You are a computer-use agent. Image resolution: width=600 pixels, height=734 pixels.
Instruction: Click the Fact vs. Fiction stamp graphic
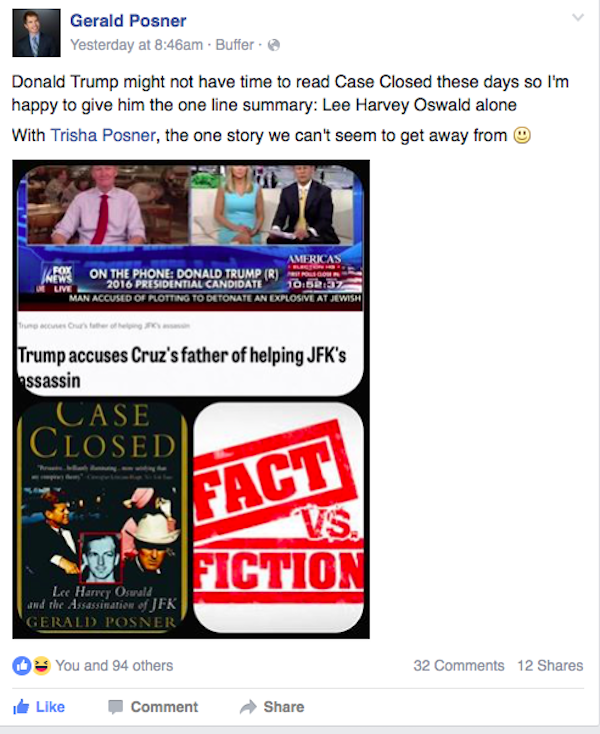[x=278, y=517]
